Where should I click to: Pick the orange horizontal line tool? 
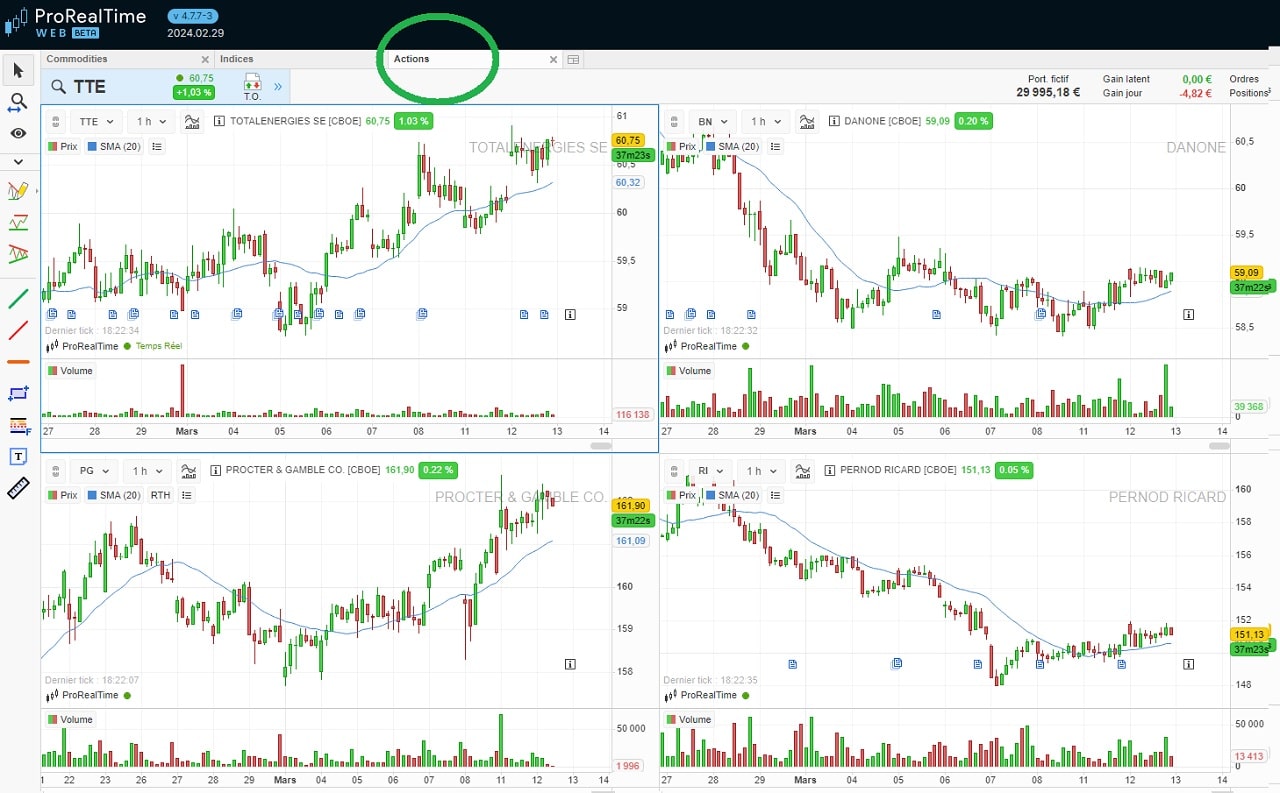(18, 361)
